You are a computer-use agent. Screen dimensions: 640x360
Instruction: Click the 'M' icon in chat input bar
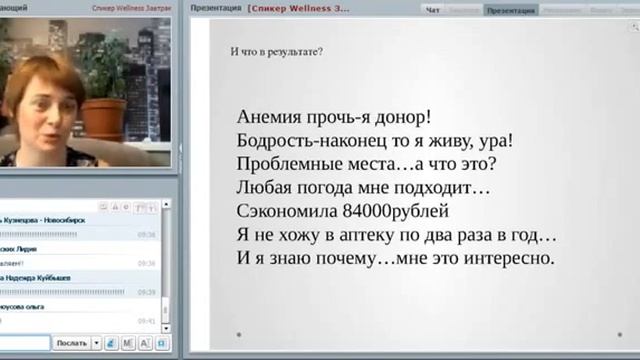[x=128, y=343]
